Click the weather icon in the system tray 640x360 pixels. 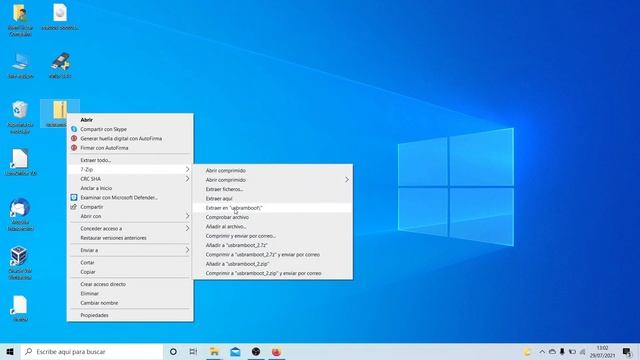527,352
